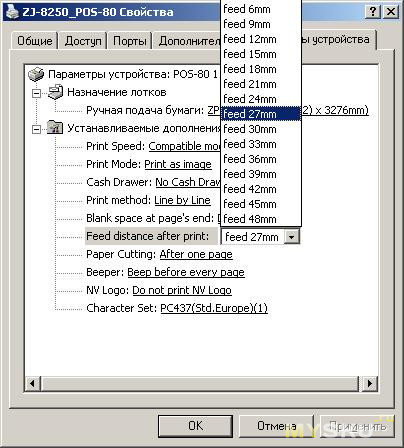404x448 pixels.
Task: Open the Порты tab
Action: click(130, 41)
